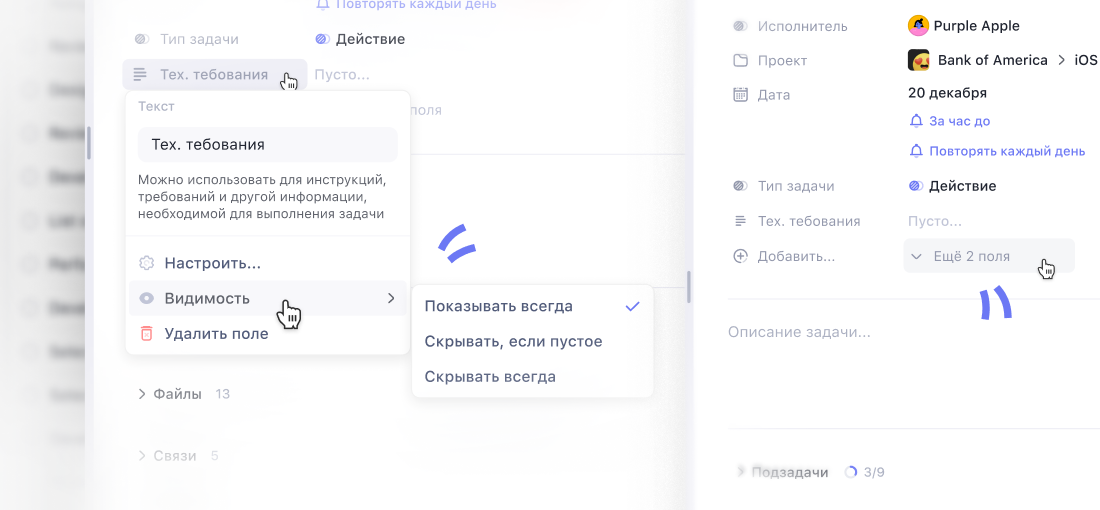The image size is (1100, 510).
Task: Click the Действие status icon in left panel
Action: point(322,39)
